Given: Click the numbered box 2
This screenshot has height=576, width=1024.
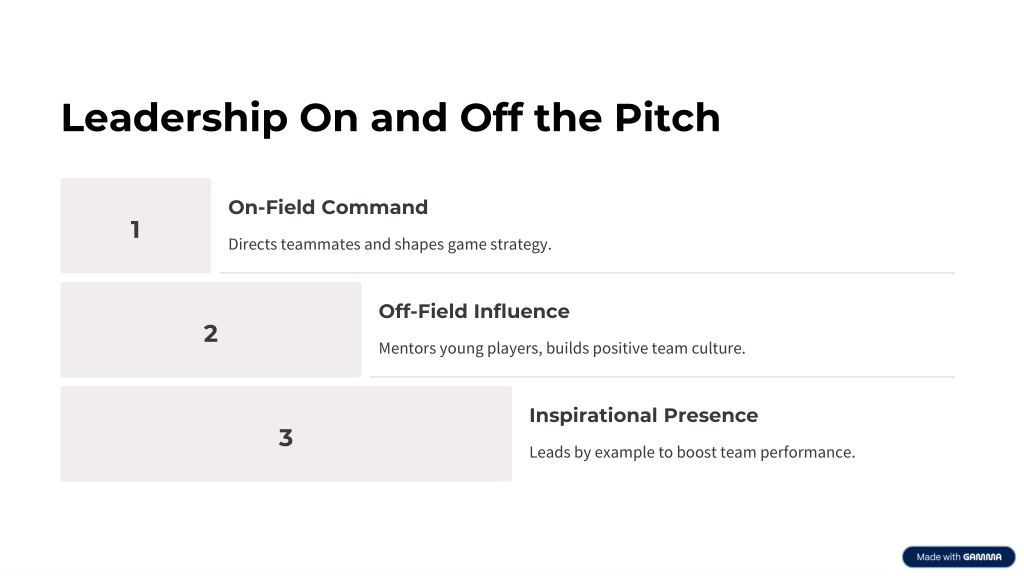Looking at the screenshot, I should coord(211,330).
